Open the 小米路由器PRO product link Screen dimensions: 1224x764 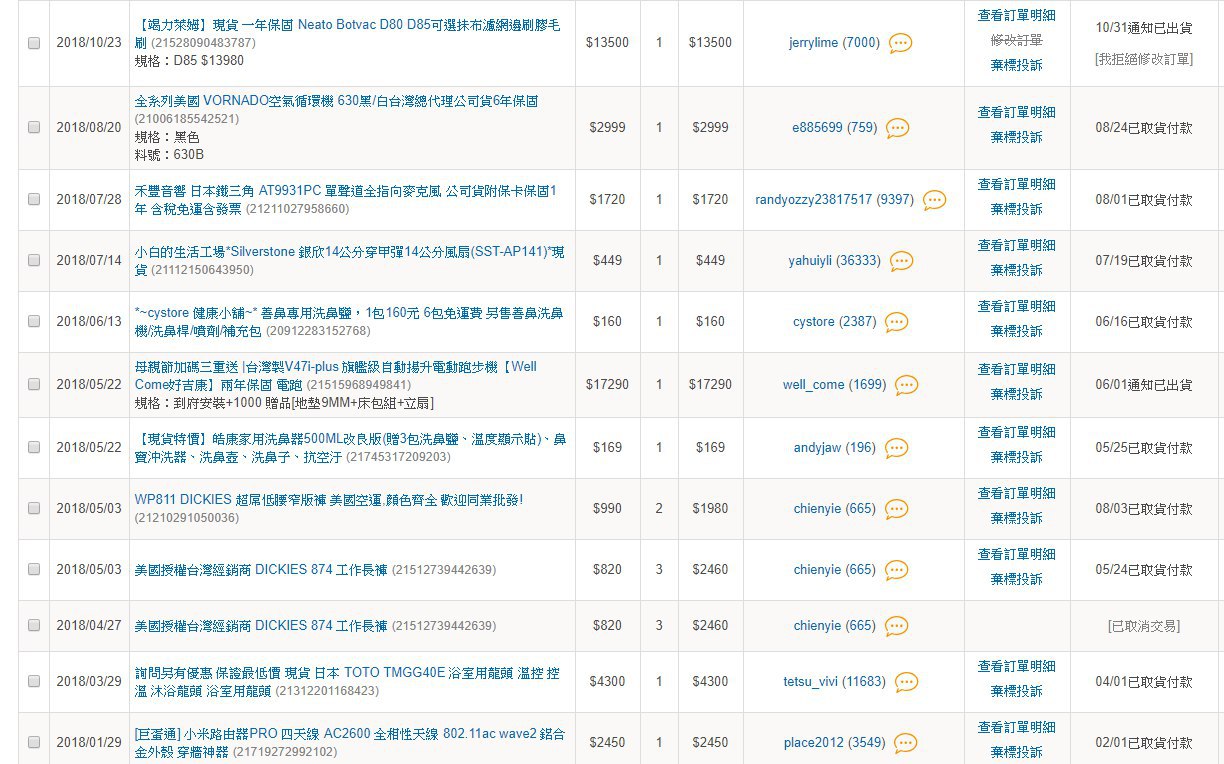click(349, 743)
